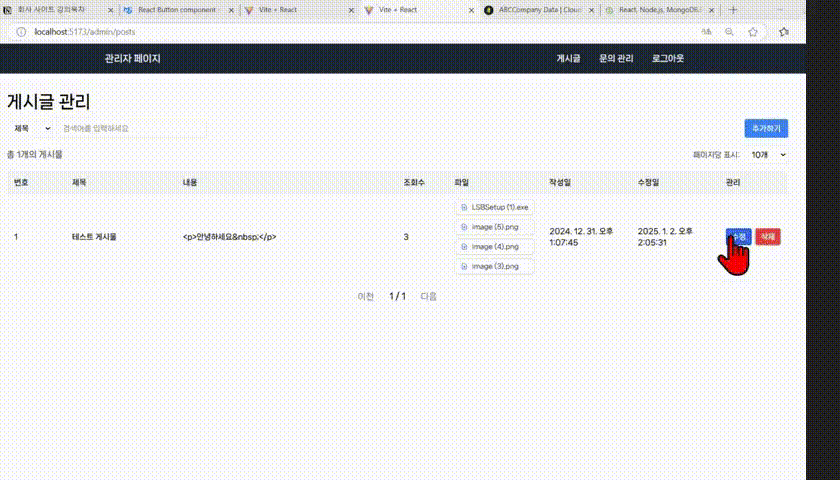Image resolution: width=840 pixels, height=480 pixels.
Task: Click the 이전 pagination button
Action: [x=365, y=296]
